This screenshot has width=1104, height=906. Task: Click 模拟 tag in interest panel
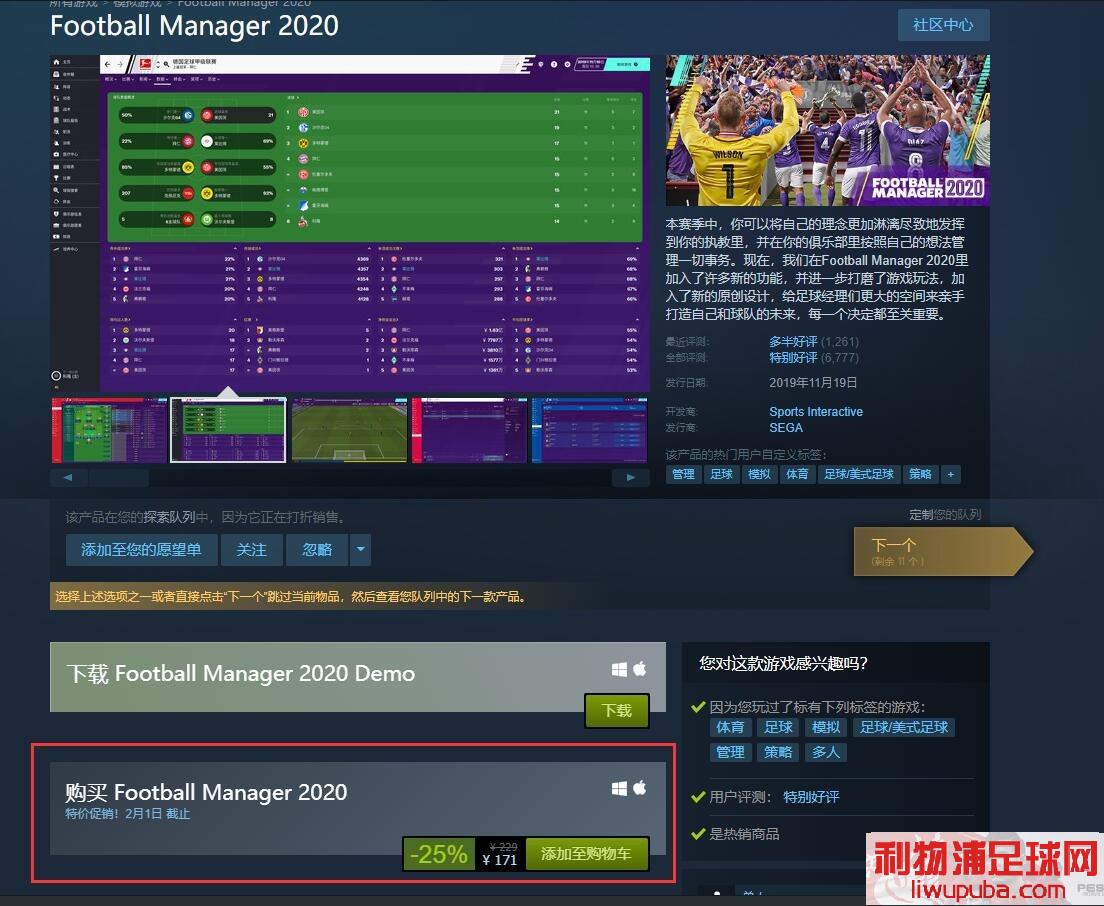(825, 727)
